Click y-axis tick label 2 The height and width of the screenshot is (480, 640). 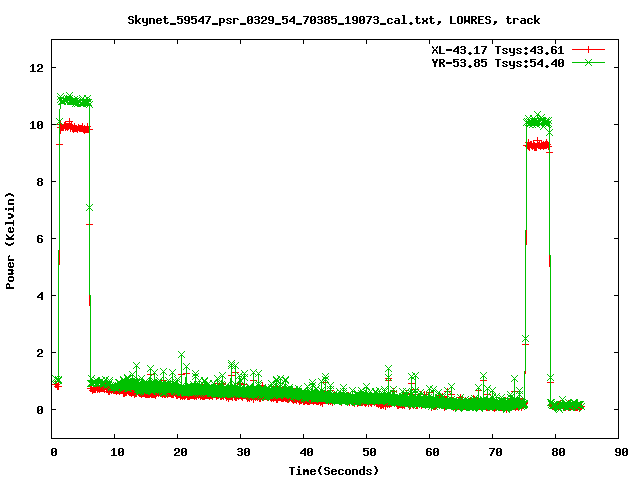pyautogui.click(x=40, y=353)
